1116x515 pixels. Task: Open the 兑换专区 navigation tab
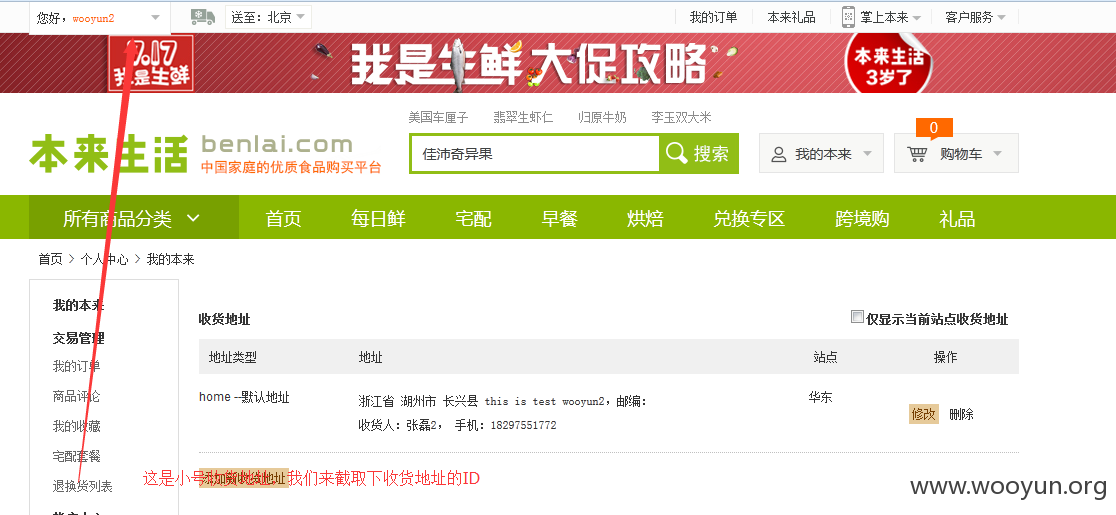point(749,218)
